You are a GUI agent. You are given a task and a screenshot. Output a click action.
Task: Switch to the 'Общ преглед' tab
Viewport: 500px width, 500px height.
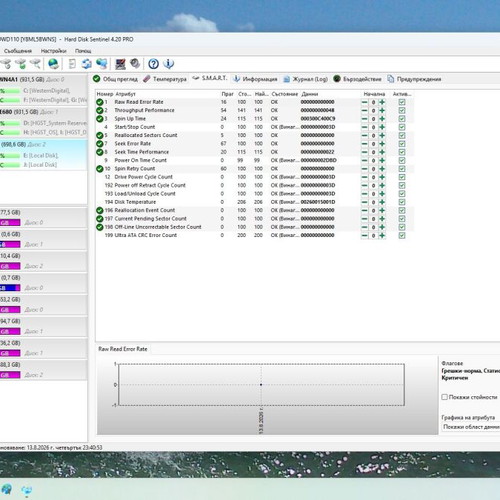[x=116, y=79]
